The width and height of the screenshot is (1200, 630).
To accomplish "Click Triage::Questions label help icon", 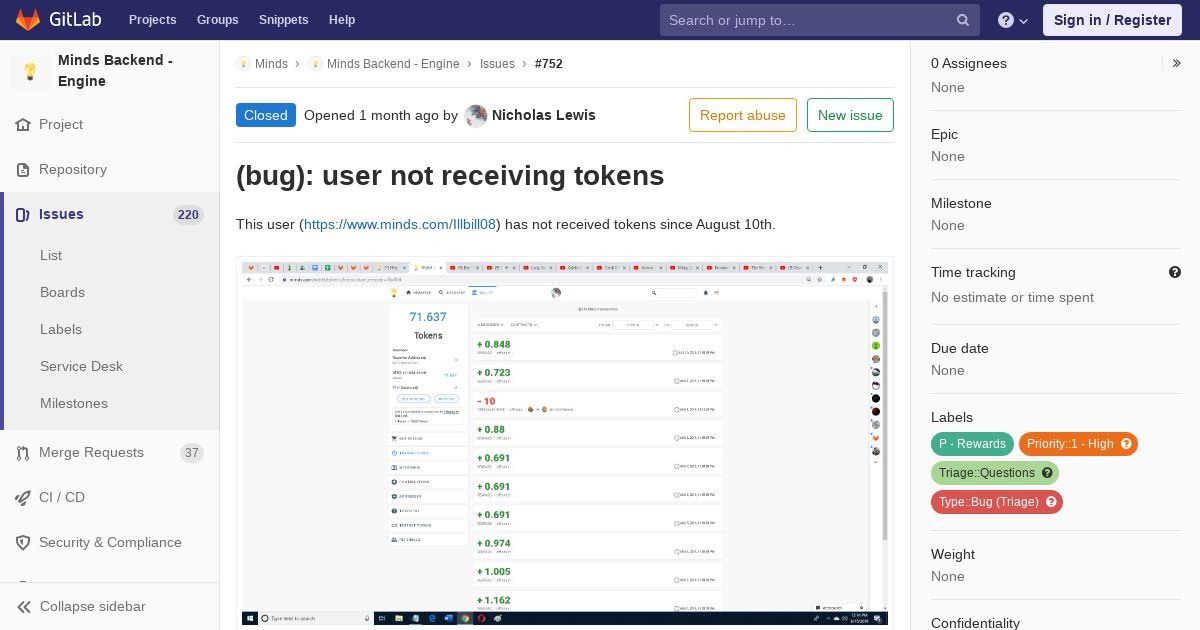I will tap(1047, 473).
